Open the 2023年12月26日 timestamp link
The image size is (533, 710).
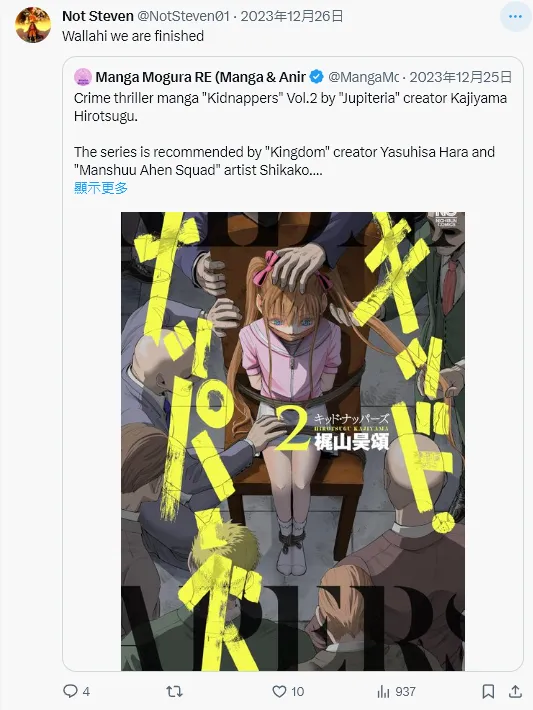(x=292, y=16)
